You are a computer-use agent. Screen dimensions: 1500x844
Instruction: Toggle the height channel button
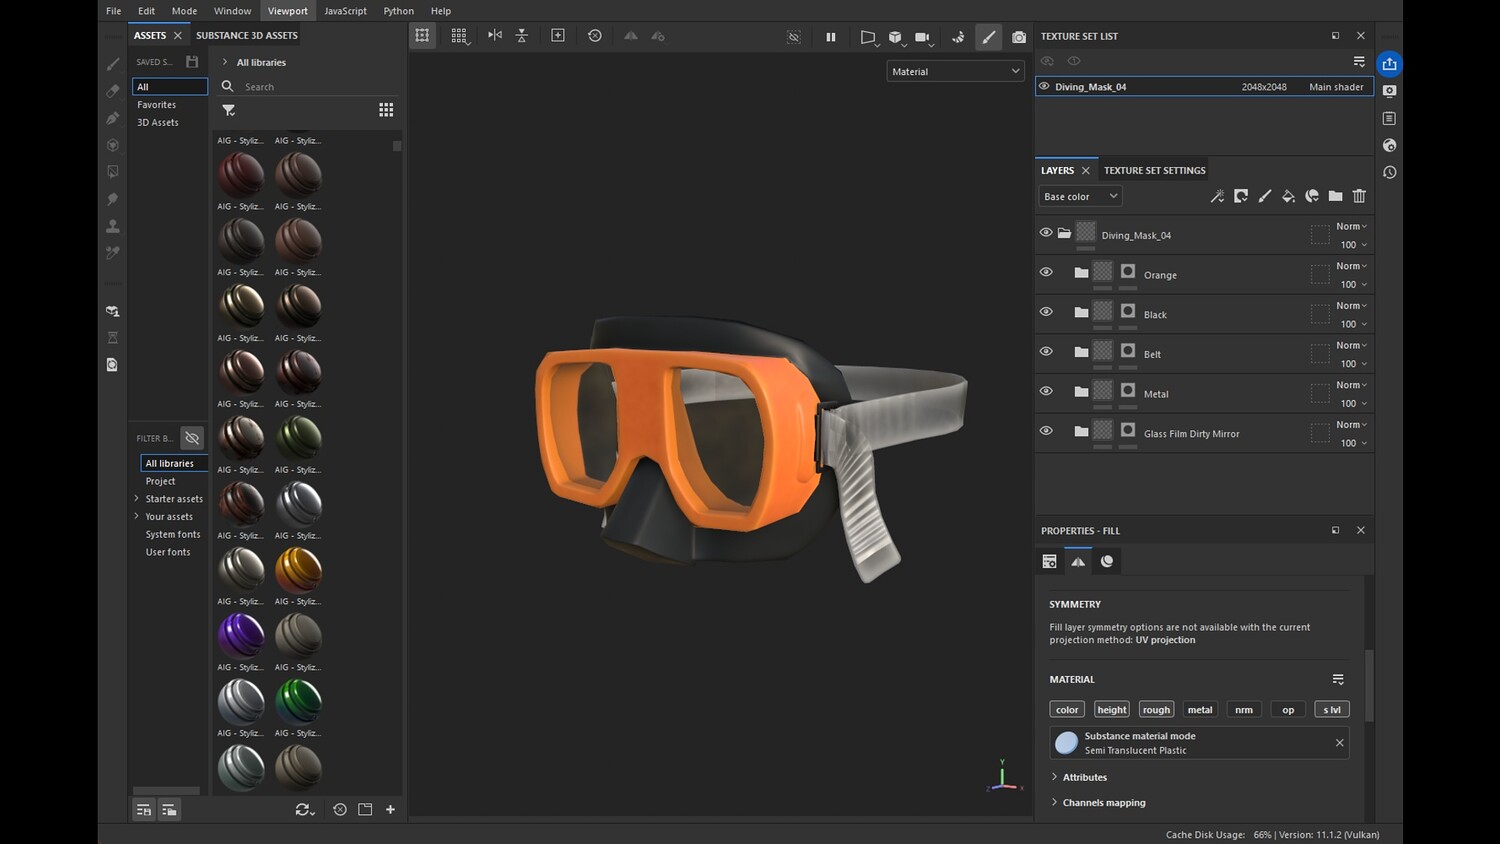pos(1111,710)
